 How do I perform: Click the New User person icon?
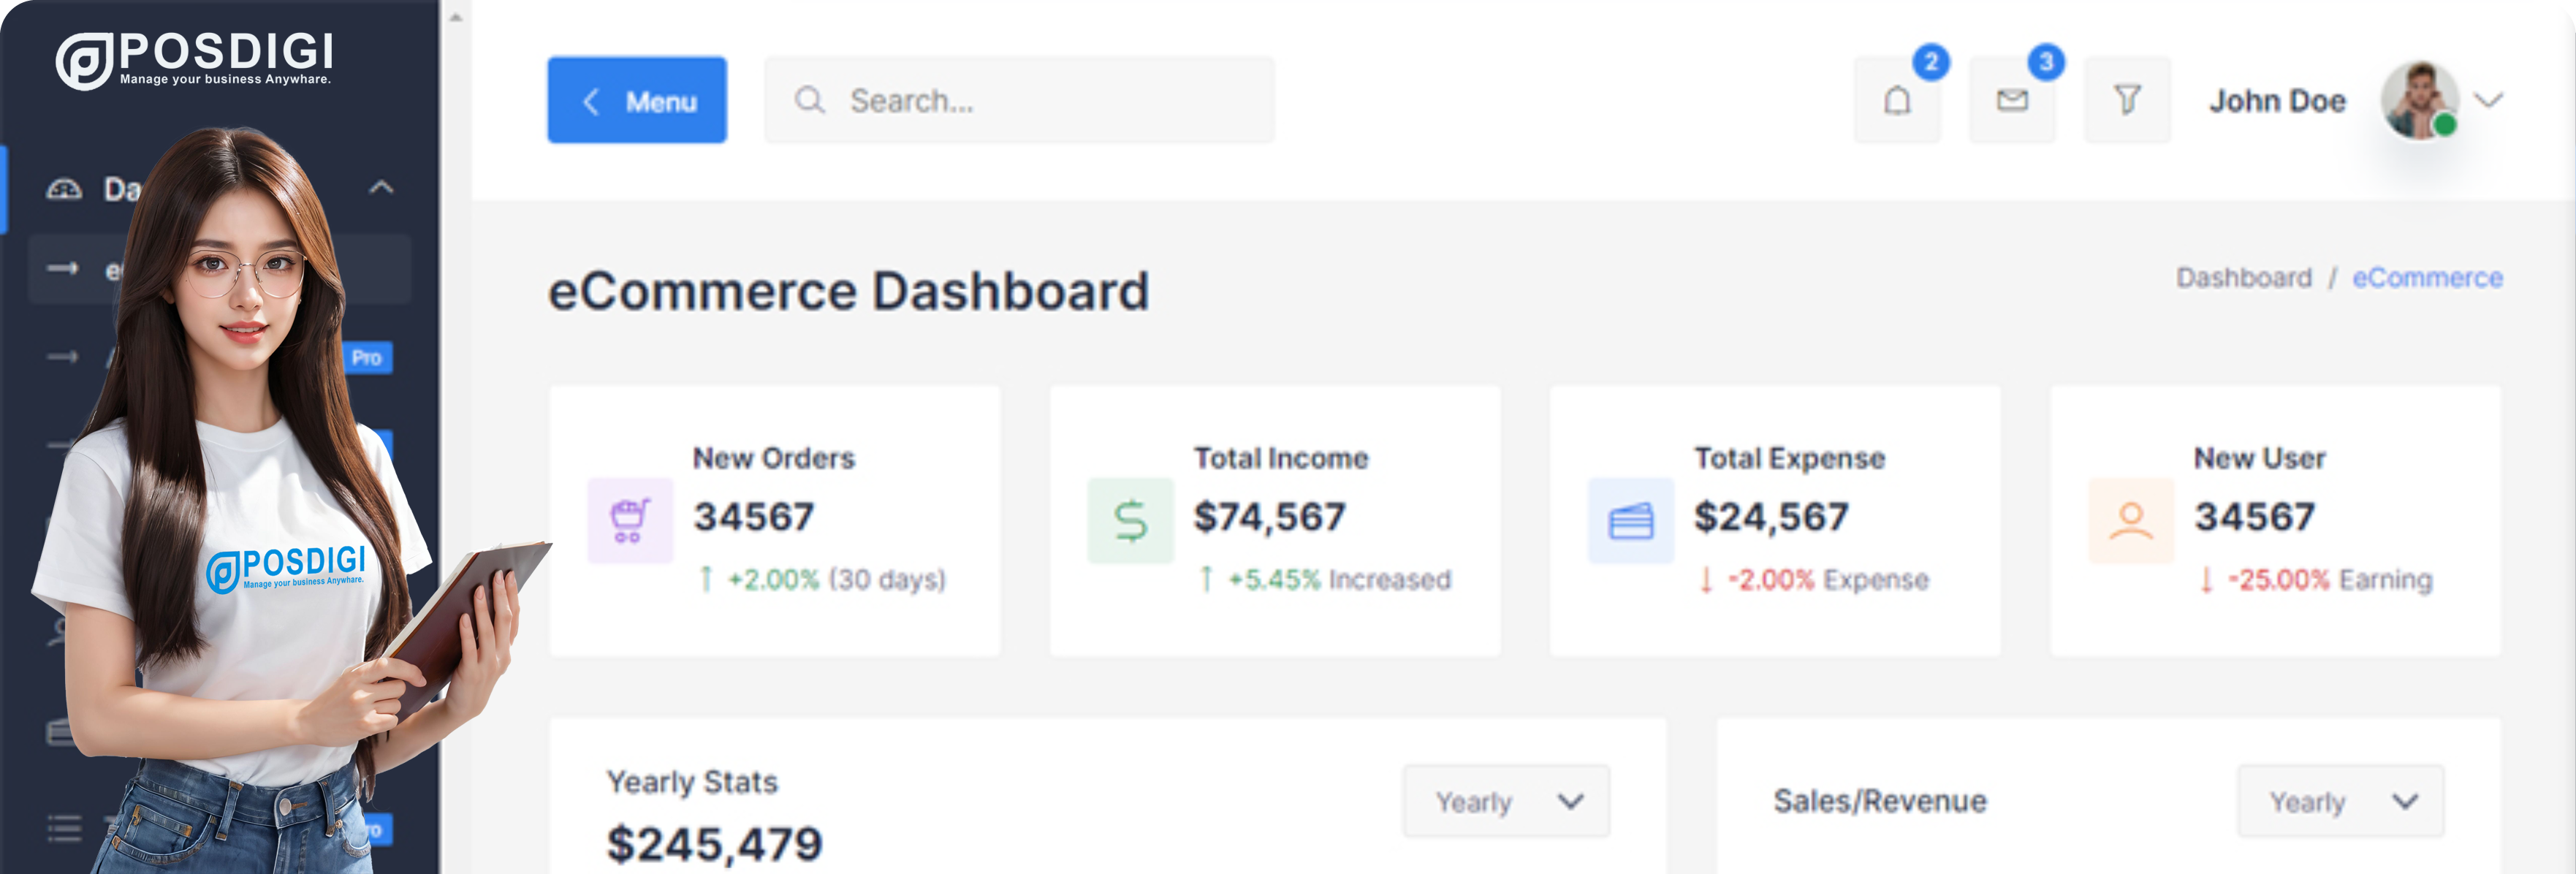click(2130, 520)
